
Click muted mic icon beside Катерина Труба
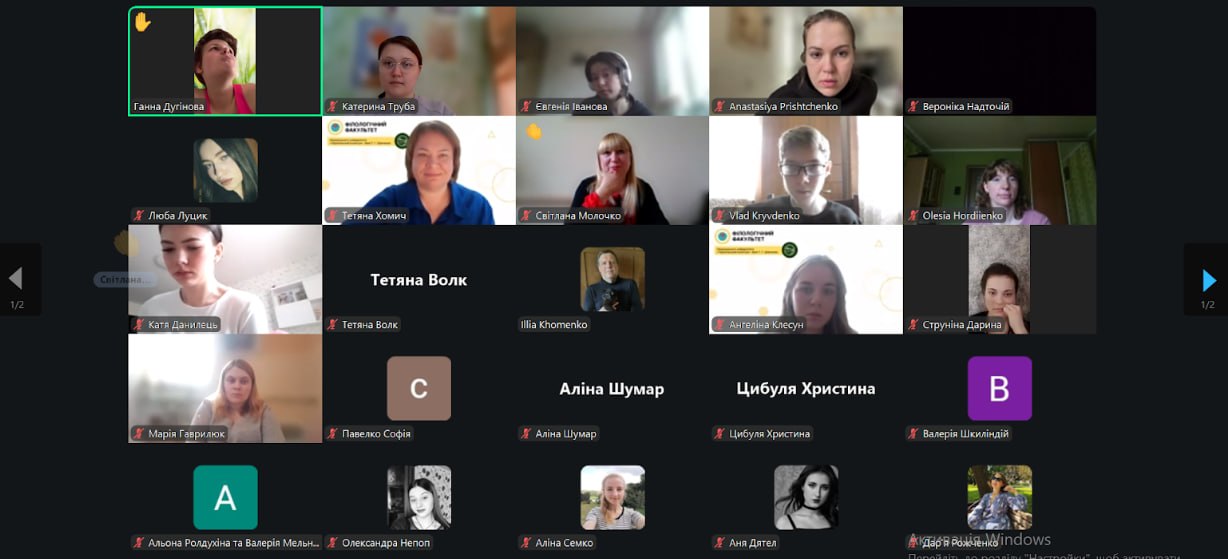(333, 107)
